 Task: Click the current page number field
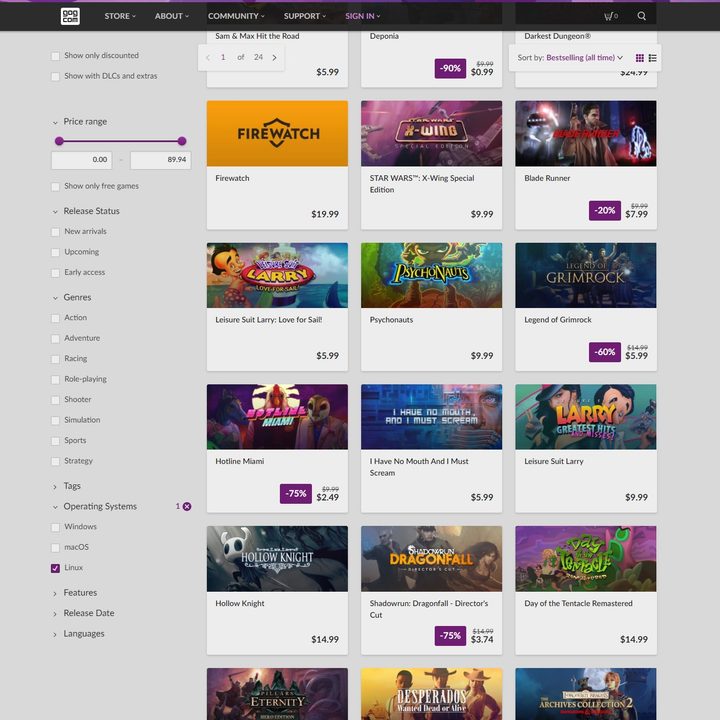223,57
